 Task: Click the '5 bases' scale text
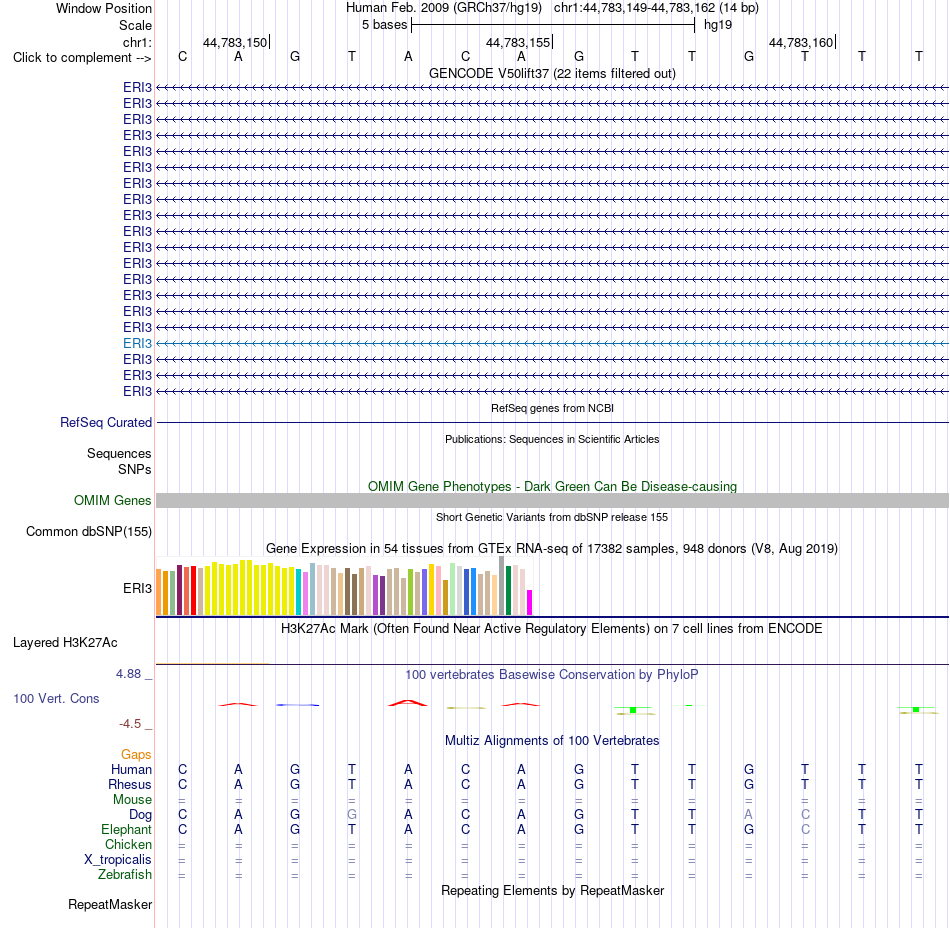click(x=385, y=25)
